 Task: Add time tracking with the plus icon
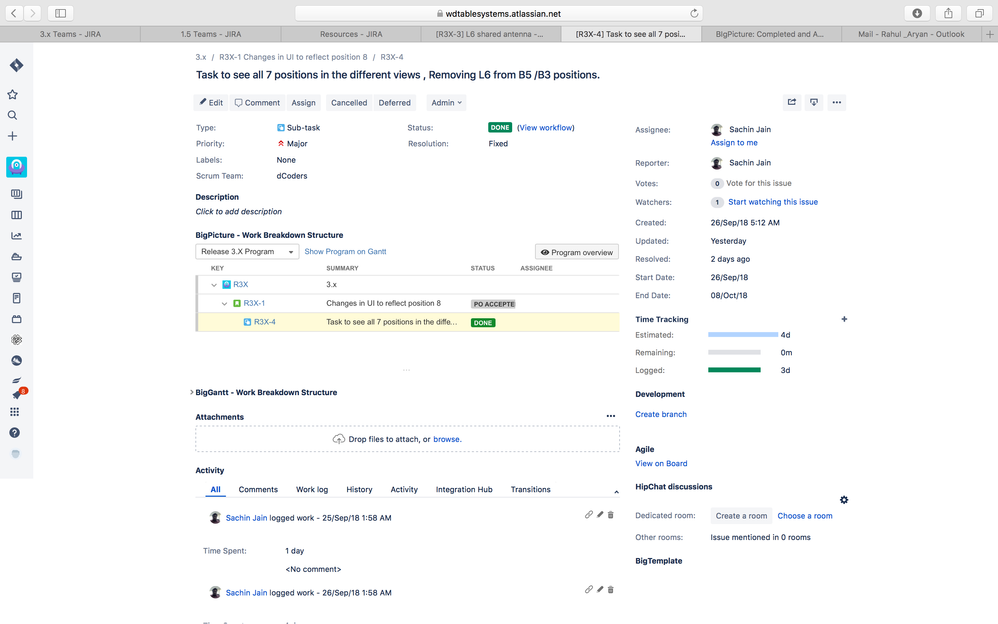tap(844, 319)
